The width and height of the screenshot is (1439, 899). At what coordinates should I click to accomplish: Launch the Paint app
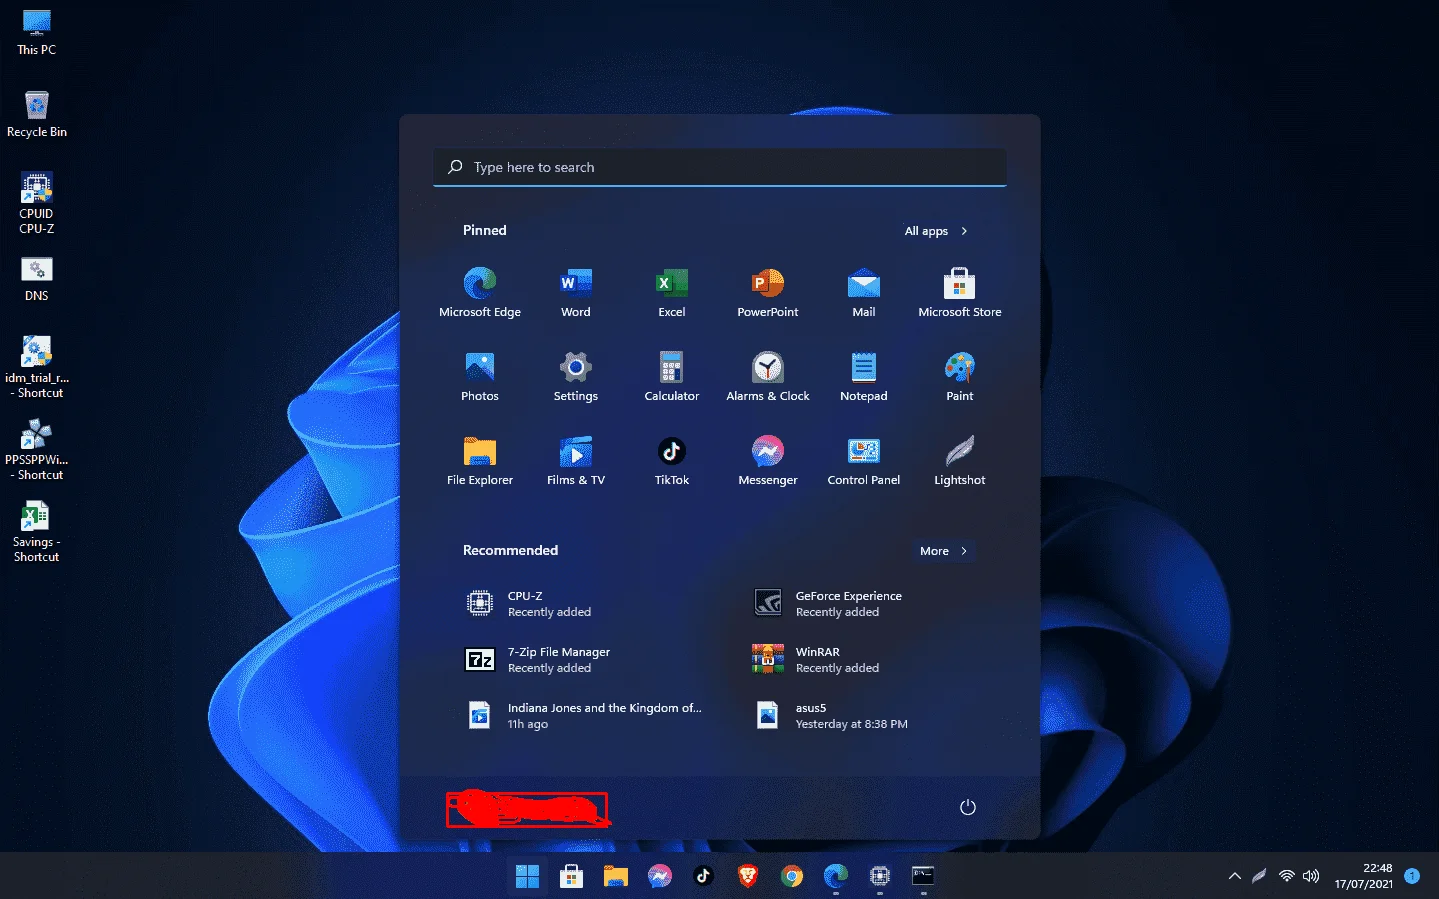click(960, 376)
